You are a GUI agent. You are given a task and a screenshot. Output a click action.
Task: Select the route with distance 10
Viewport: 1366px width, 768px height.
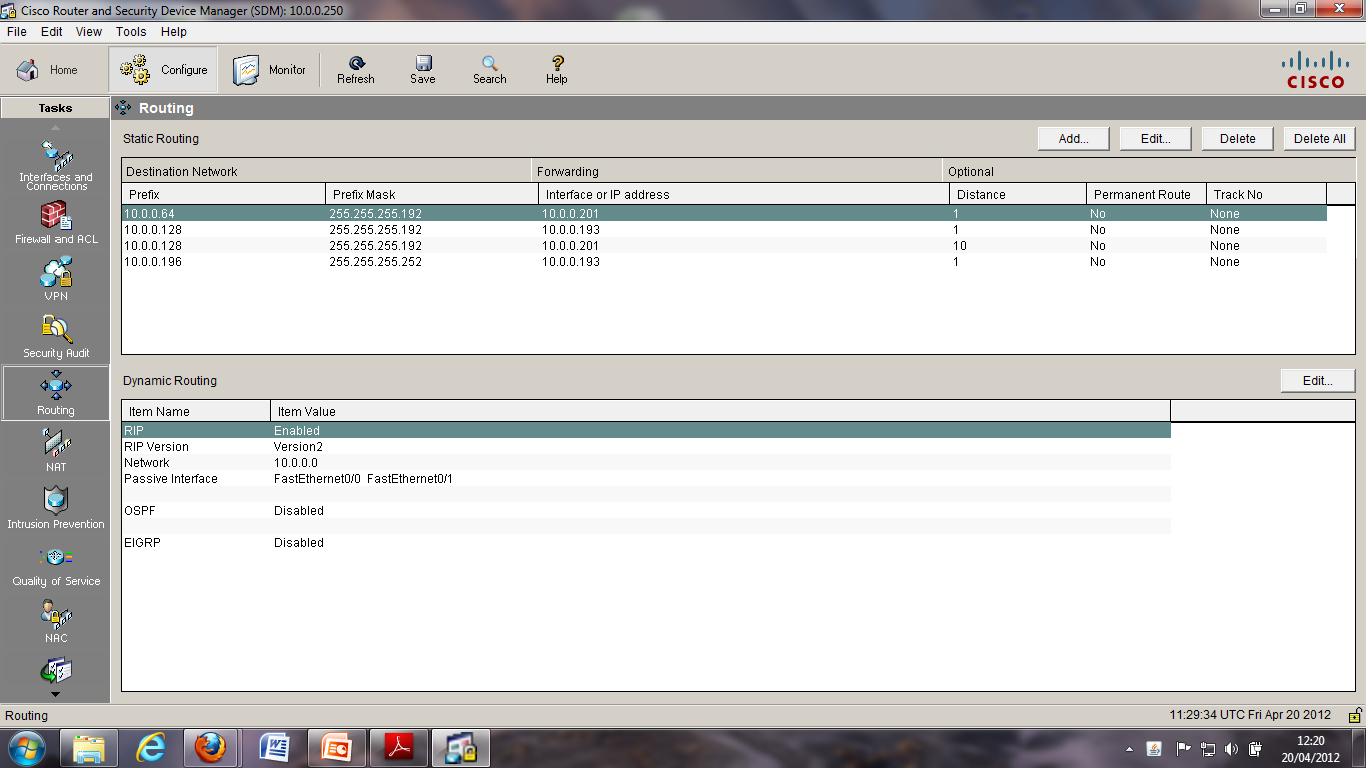coord(724,245)
